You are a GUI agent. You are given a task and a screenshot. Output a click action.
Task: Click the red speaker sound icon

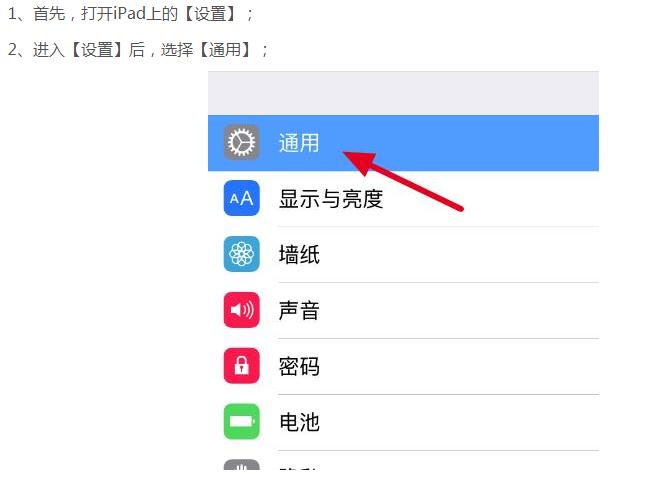[x=242, y=310]
